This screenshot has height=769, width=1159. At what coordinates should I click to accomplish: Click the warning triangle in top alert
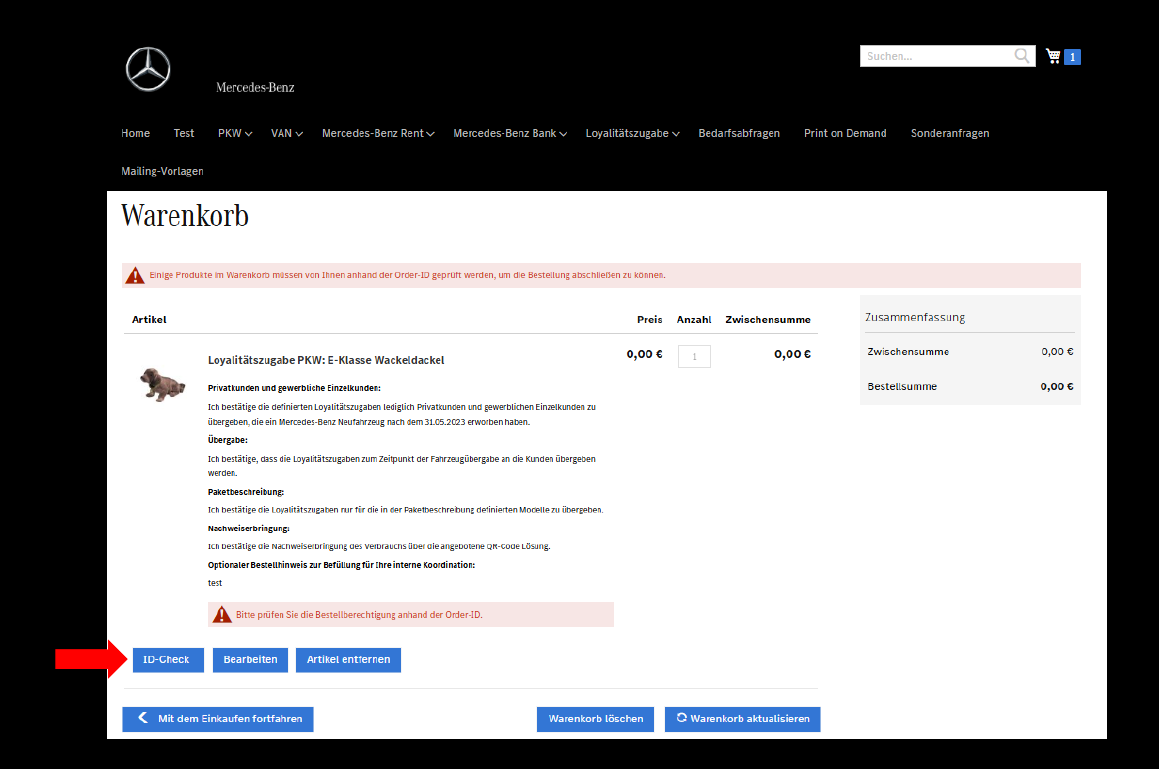point(135,275)
